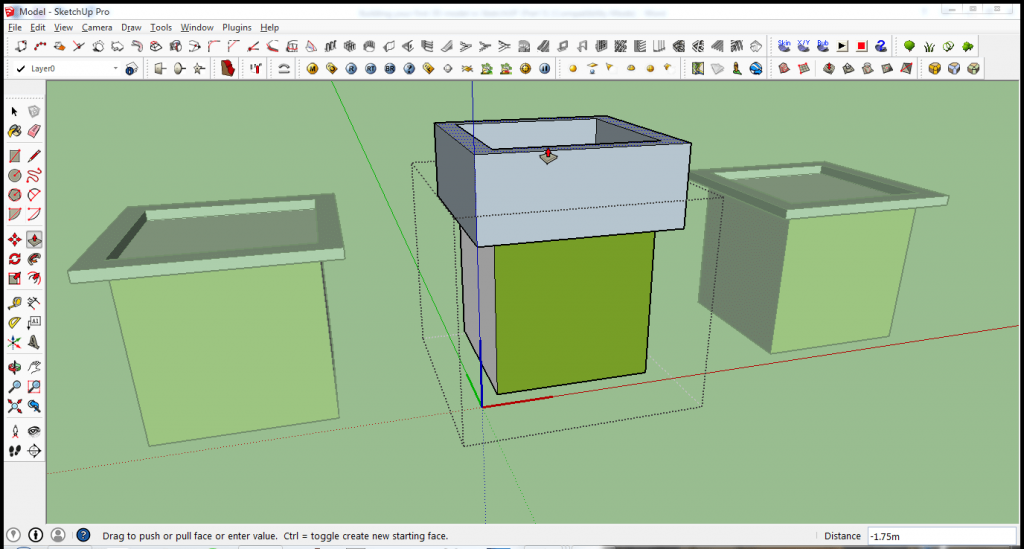1024x549 pixels.
Task: Click the yellow M round icon
Action: pyautogui.click(x=312, y=69)
